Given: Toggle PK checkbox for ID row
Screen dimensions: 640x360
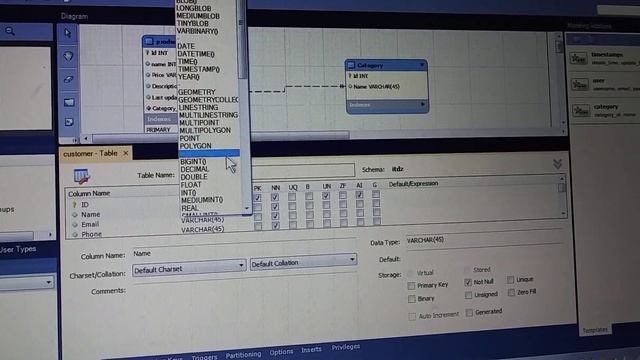Looking at the screenshot, I should click(258, 198).
